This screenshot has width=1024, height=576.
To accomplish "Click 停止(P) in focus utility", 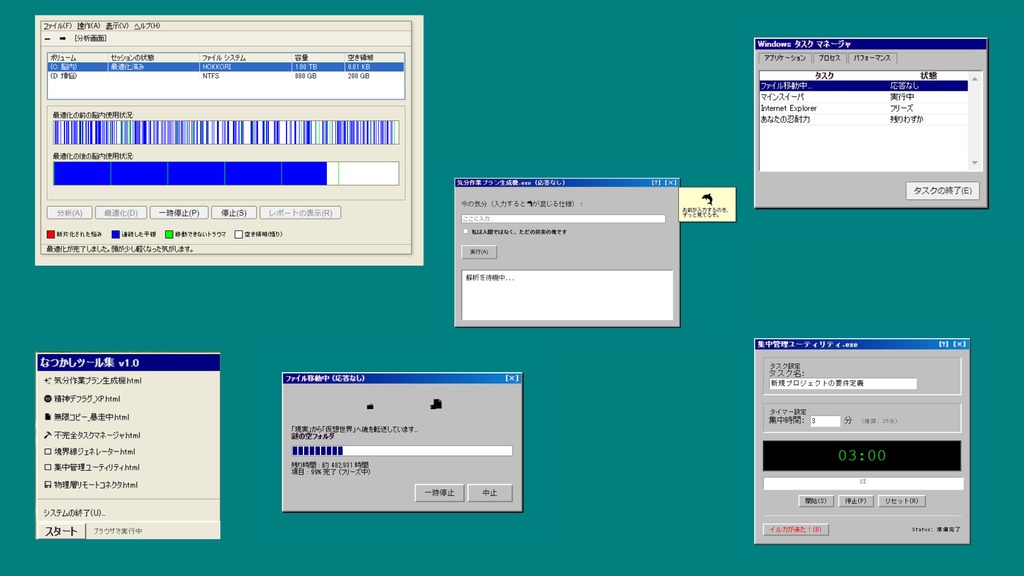I will (x=856, y=501).
